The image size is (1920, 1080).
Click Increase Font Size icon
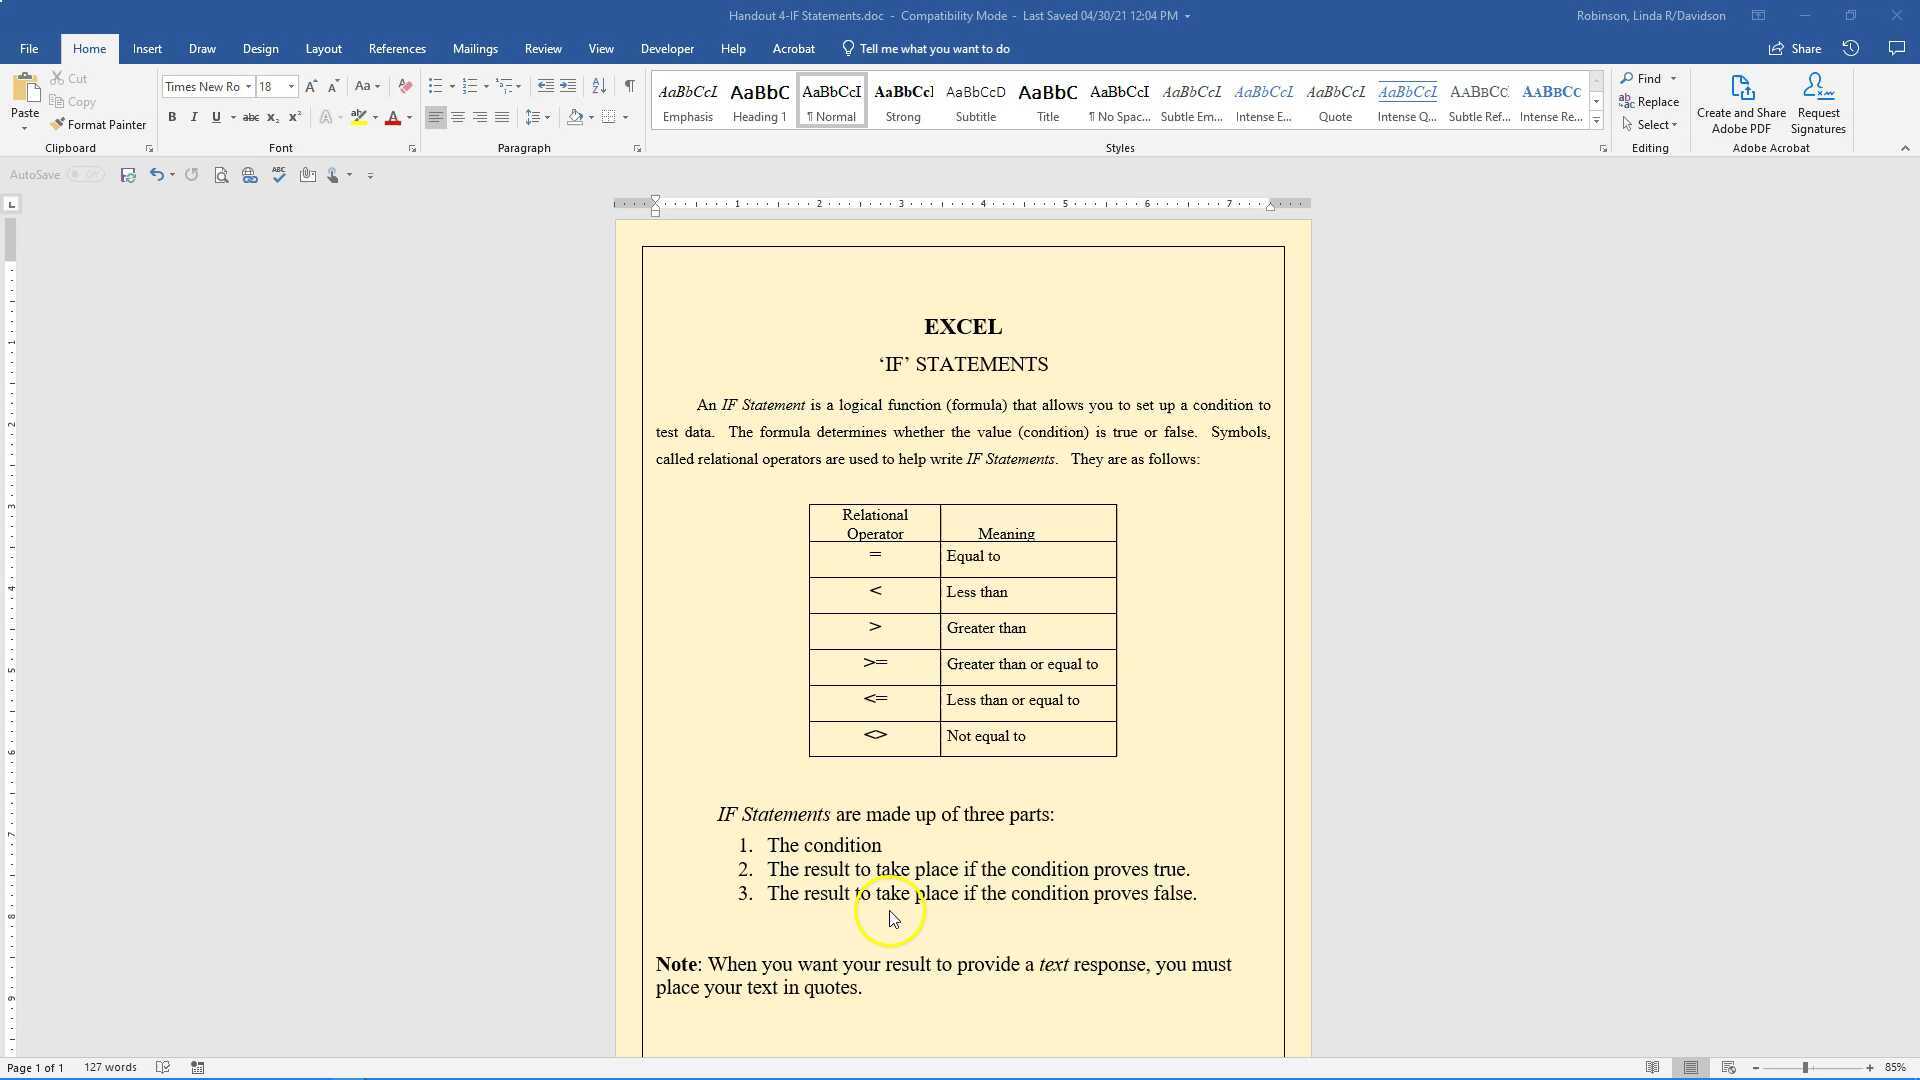pyautogui.click(x=311, y=87)
